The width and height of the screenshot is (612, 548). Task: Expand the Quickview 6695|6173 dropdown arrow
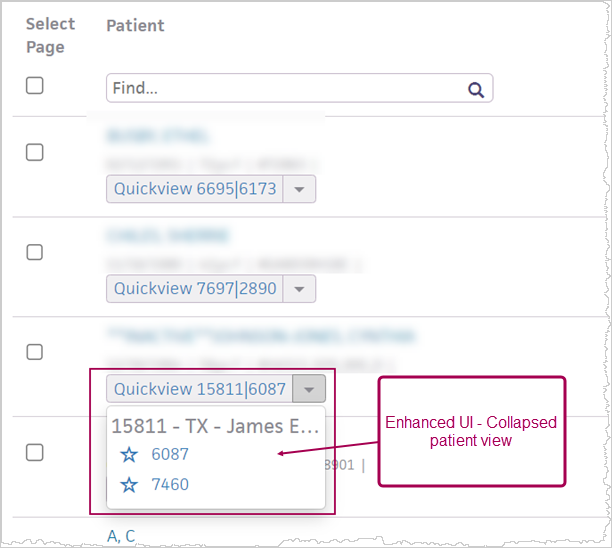[x=300, y=189]
